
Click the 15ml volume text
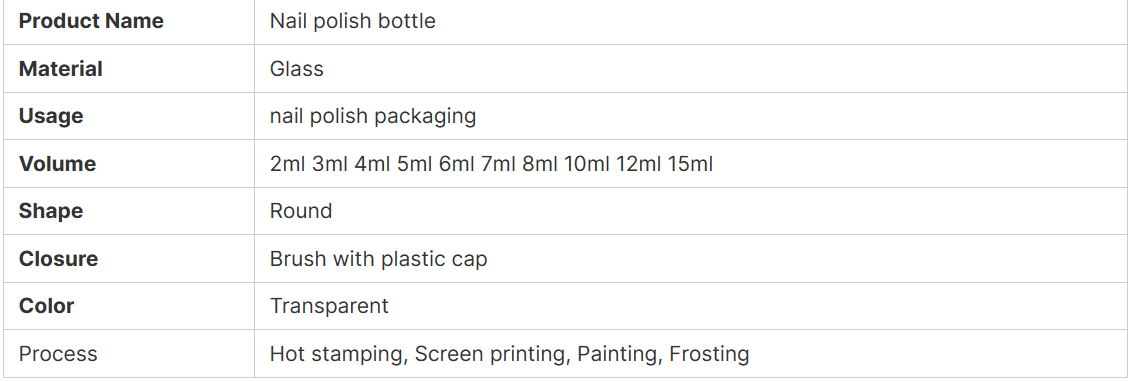(x=690, y=164)
